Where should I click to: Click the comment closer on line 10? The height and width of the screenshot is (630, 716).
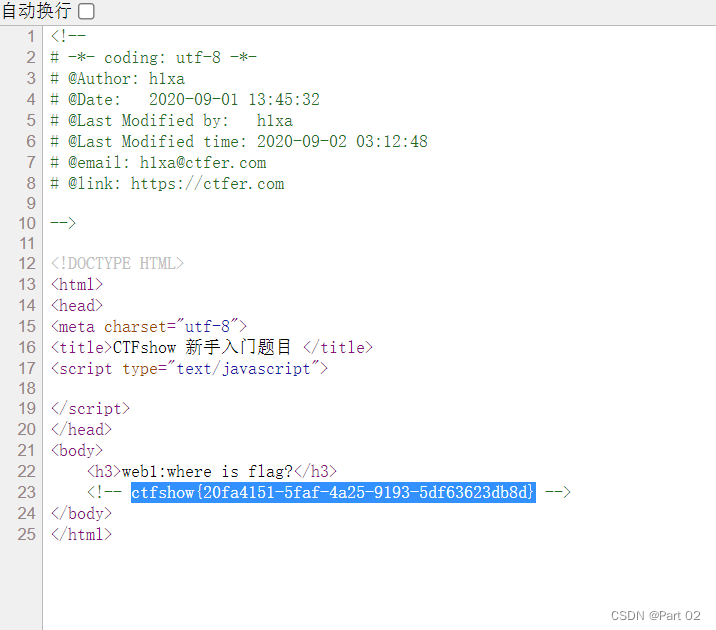click(63, 223)
